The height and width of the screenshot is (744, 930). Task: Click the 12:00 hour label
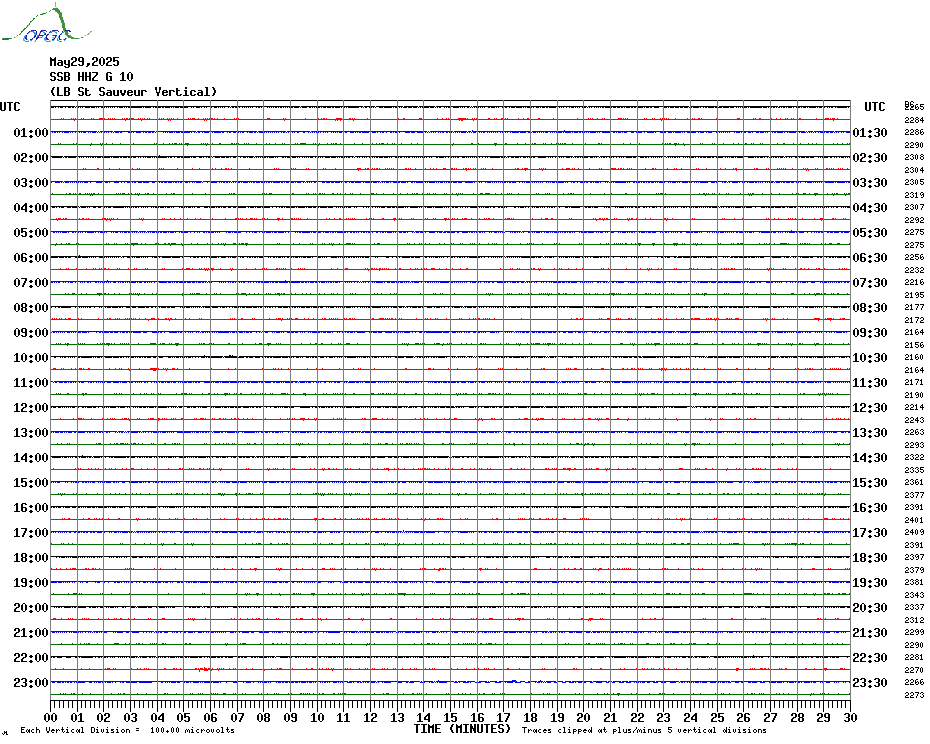tap(31, 408)
